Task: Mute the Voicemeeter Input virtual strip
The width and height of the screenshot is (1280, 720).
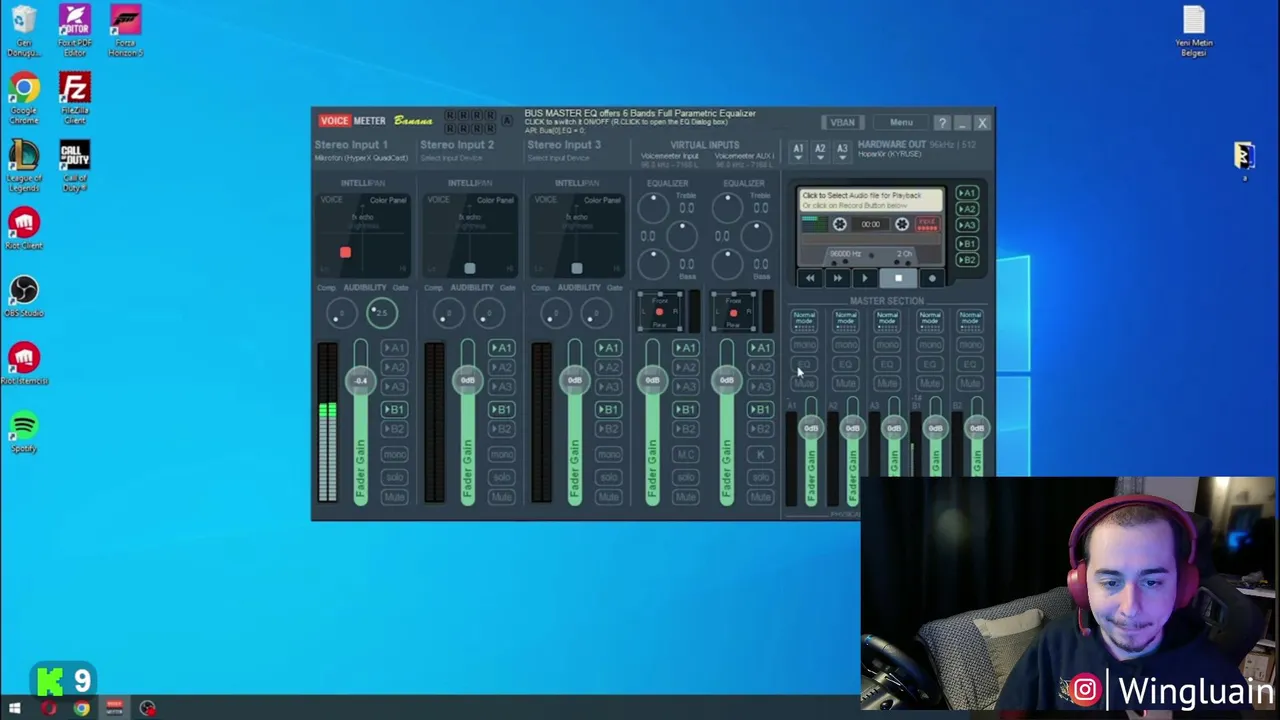Action: coord(685,497)
